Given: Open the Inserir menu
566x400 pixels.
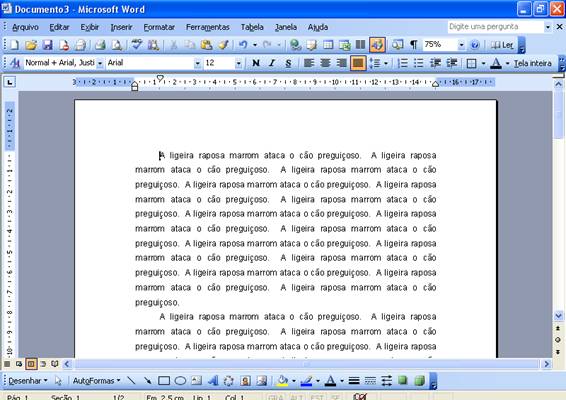Looking at the screenshot, I should (x=121, y=27).
